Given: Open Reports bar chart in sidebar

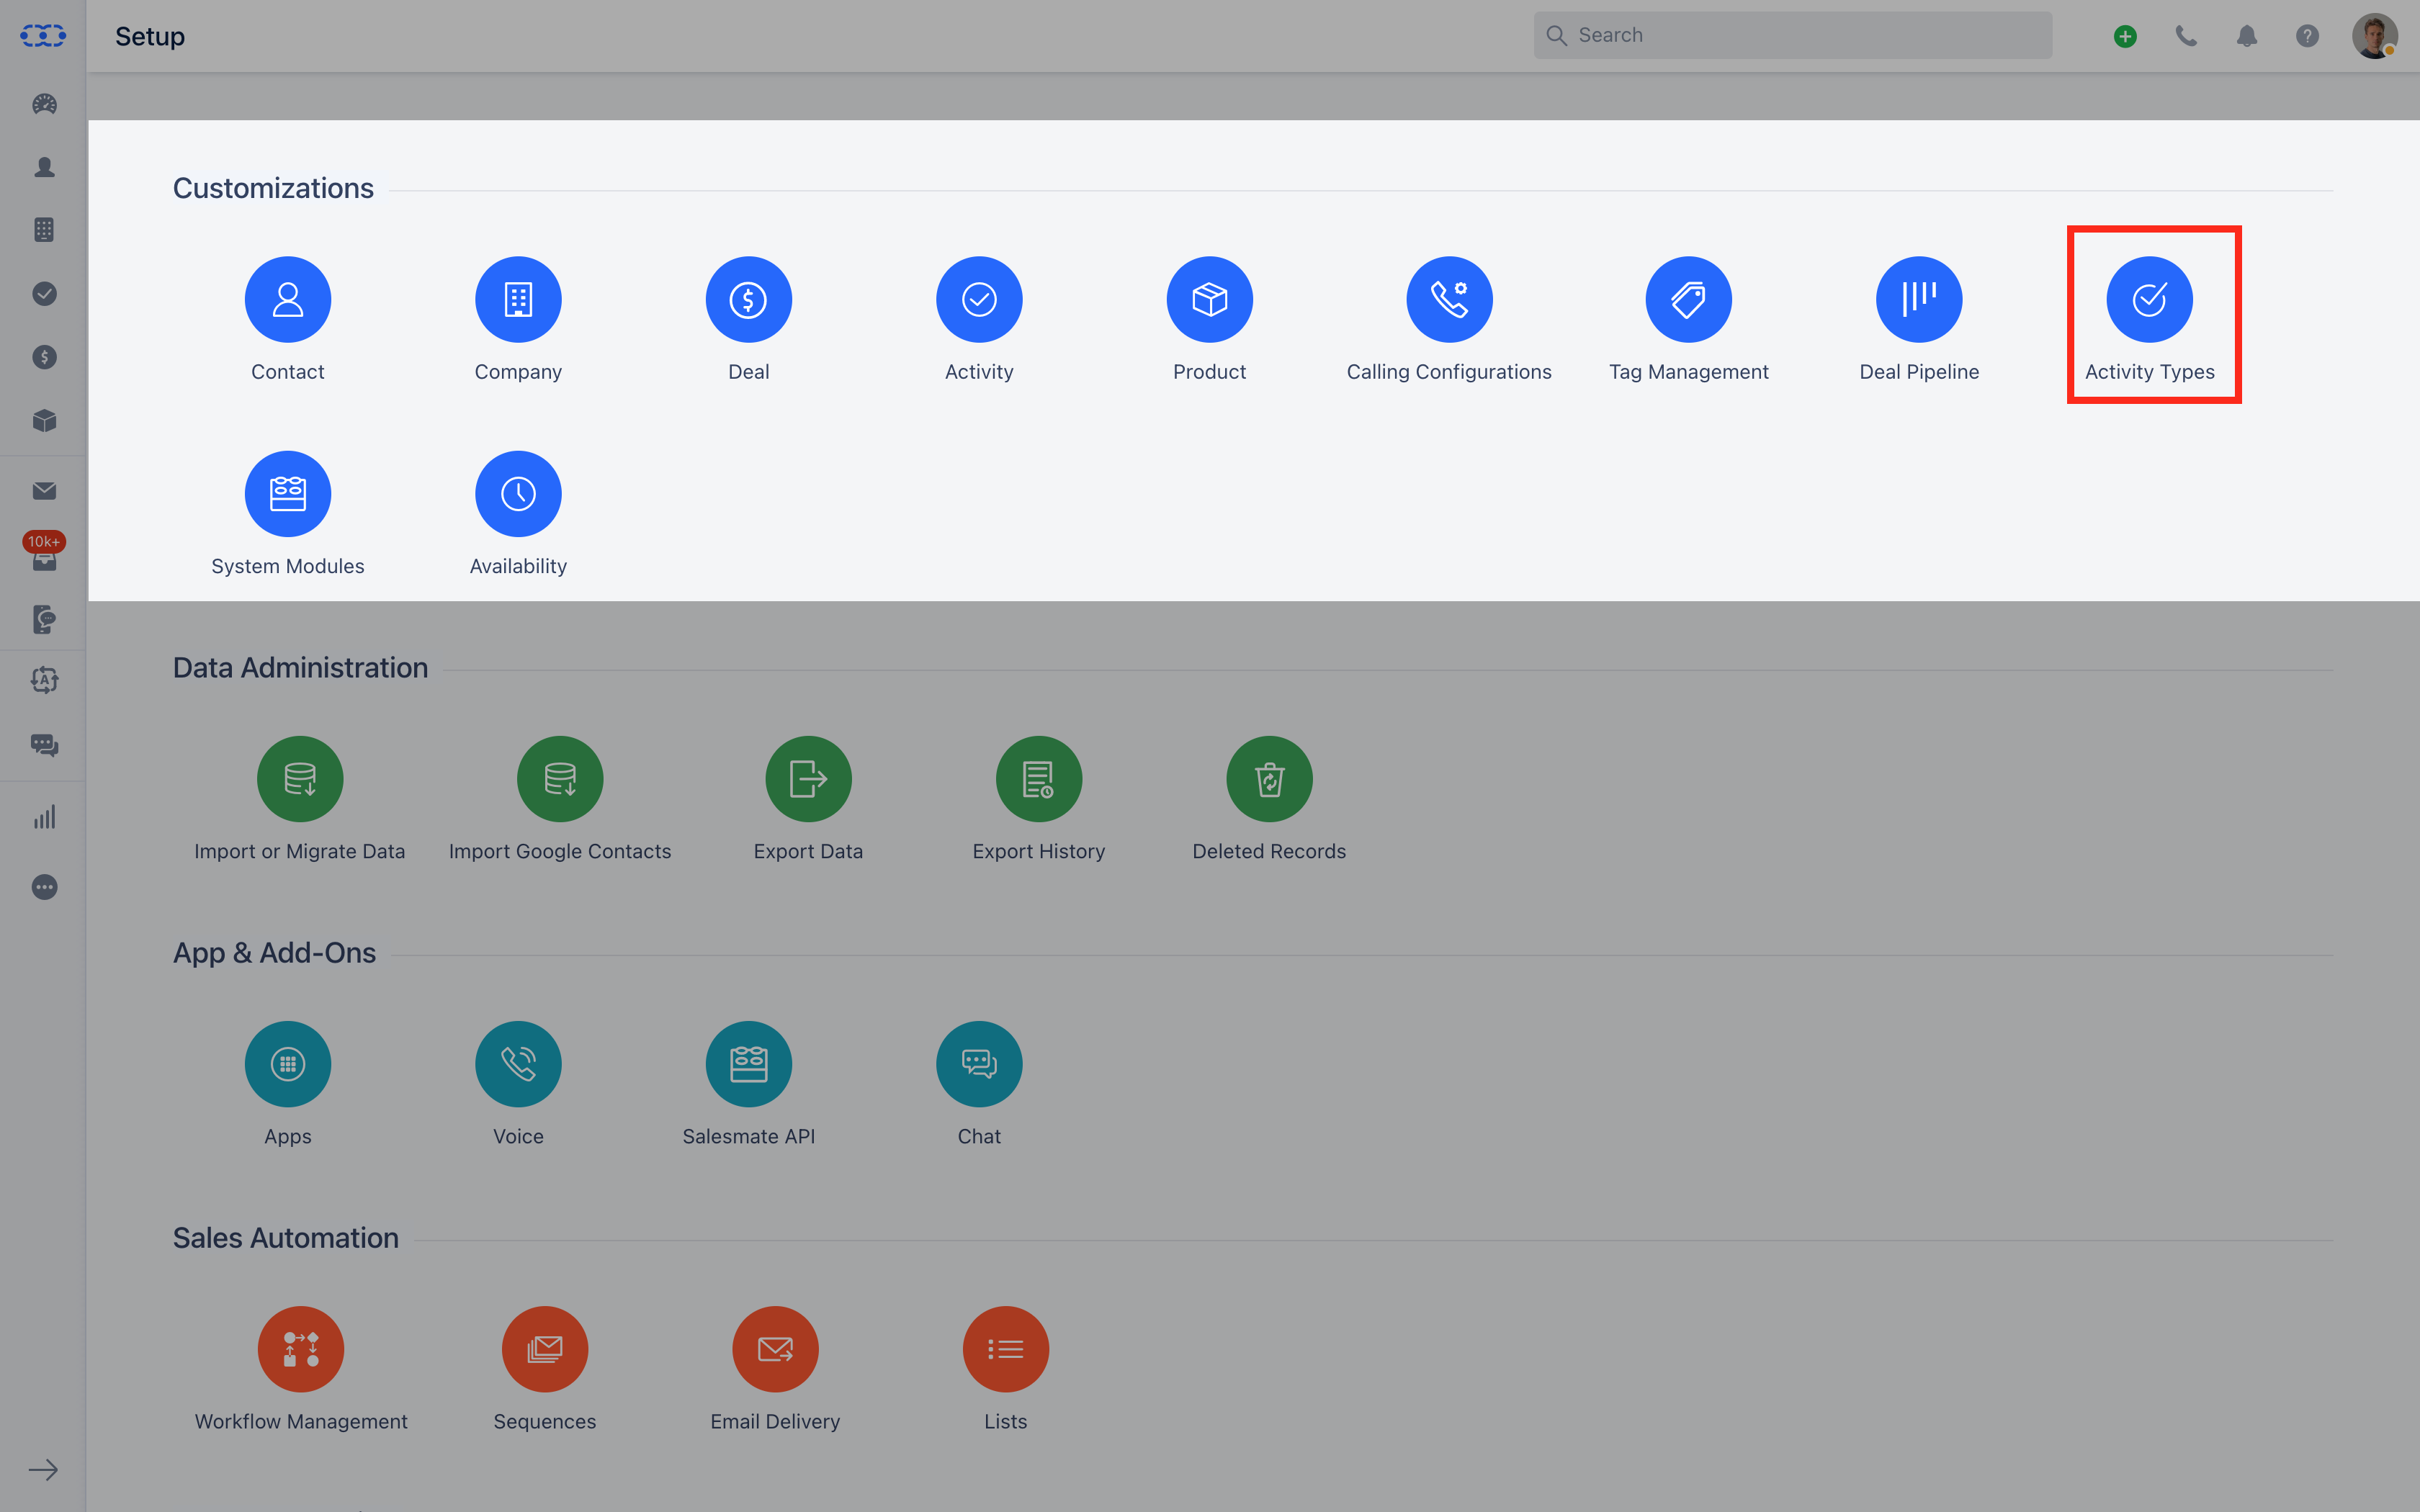Looking at the screenshot, I should coord(44,818).
